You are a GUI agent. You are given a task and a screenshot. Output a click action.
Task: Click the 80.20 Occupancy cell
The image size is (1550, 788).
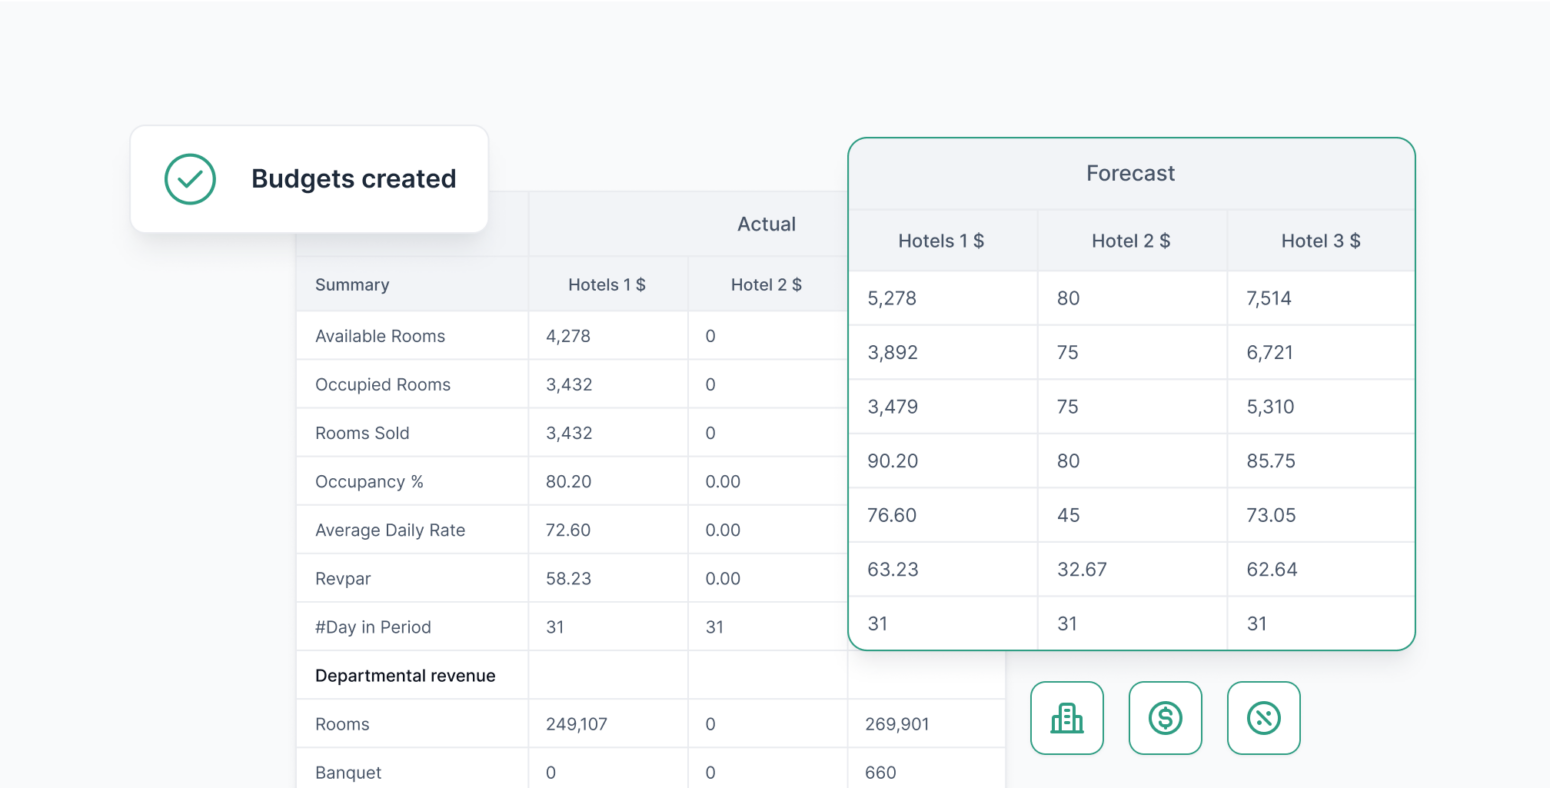[x=608, y=482]
